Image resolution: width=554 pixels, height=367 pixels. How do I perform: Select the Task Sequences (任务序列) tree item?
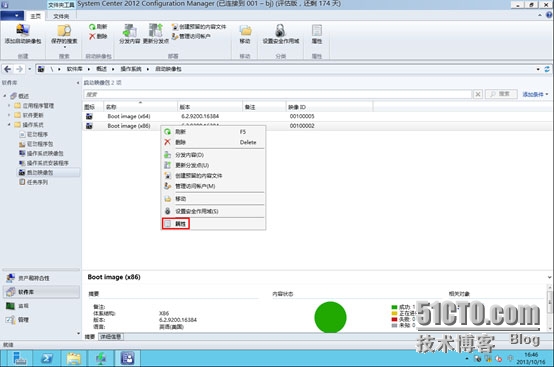click(x=34, y=182)
